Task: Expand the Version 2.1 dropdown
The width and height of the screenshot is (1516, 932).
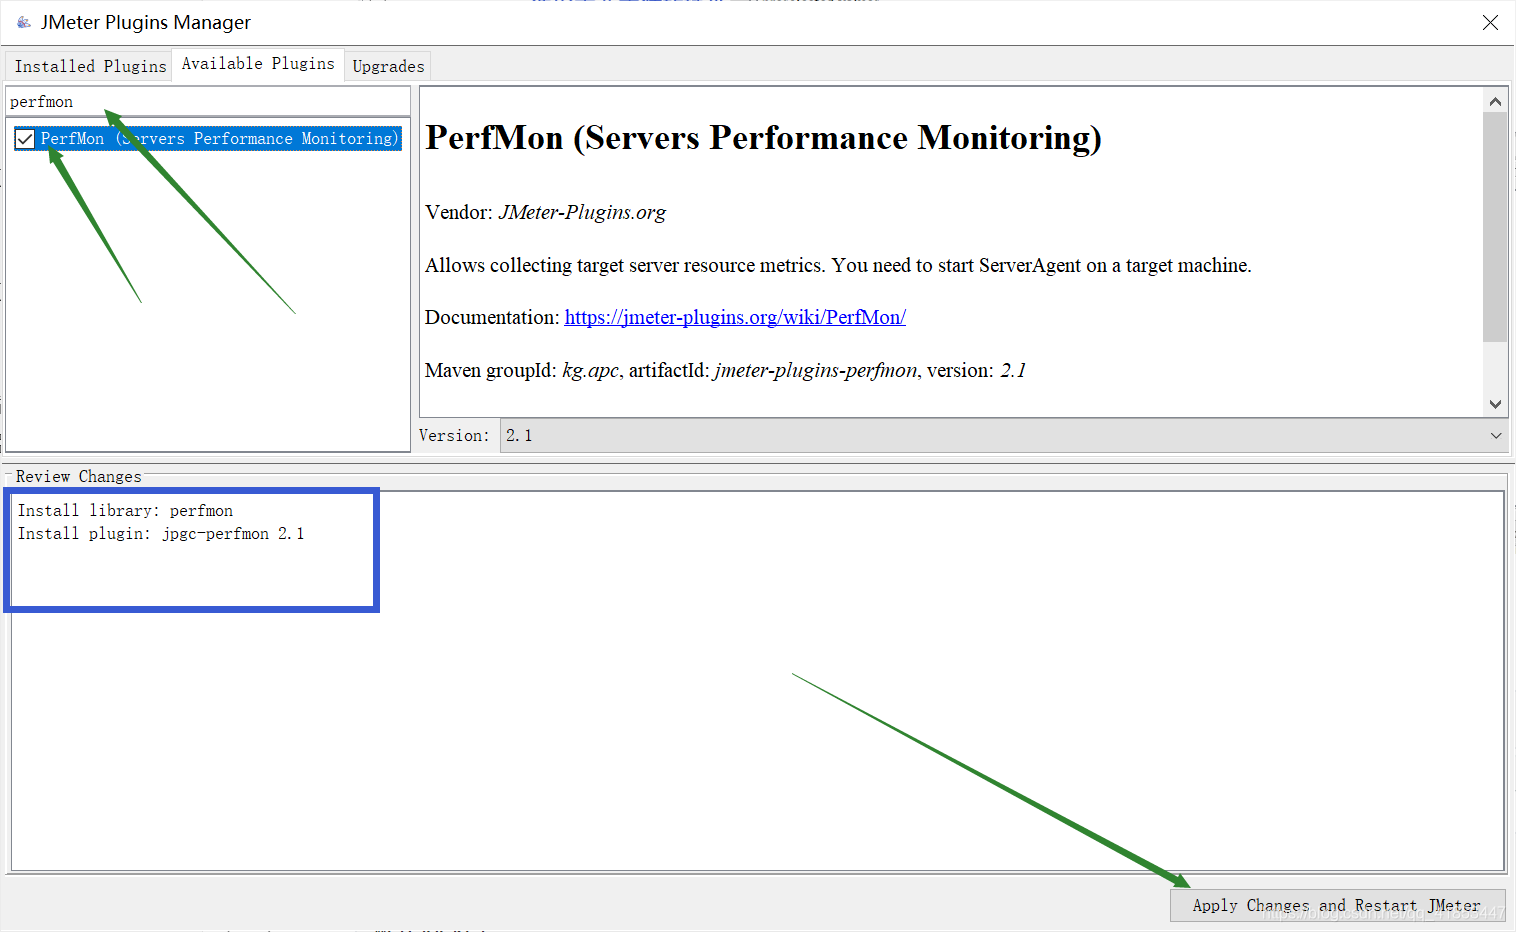Action: coord(1004,435)
